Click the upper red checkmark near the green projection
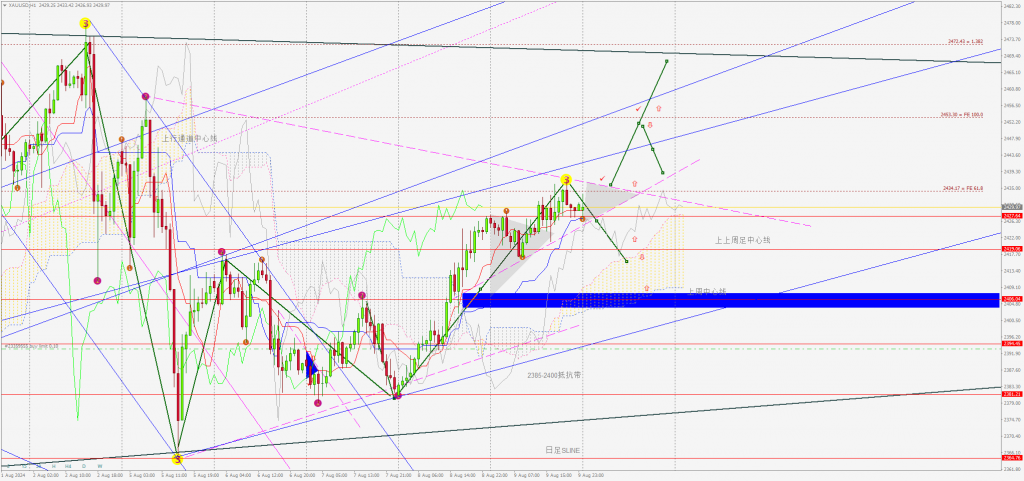This screenshot has width=1024, height=481. click(x=637, y=108)
